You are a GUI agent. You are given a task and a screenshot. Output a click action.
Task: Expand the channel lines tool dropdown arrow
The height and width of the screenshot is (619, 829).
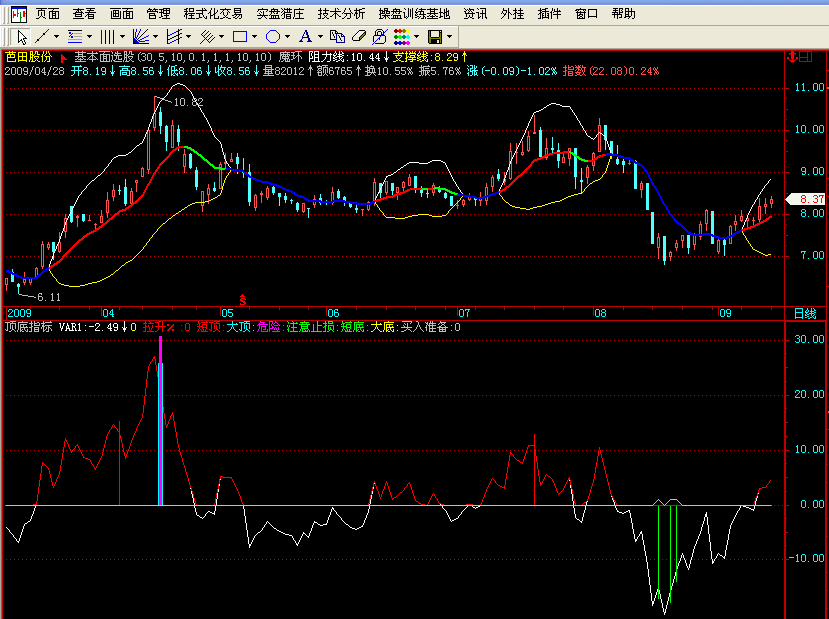[x=189, y=37]
